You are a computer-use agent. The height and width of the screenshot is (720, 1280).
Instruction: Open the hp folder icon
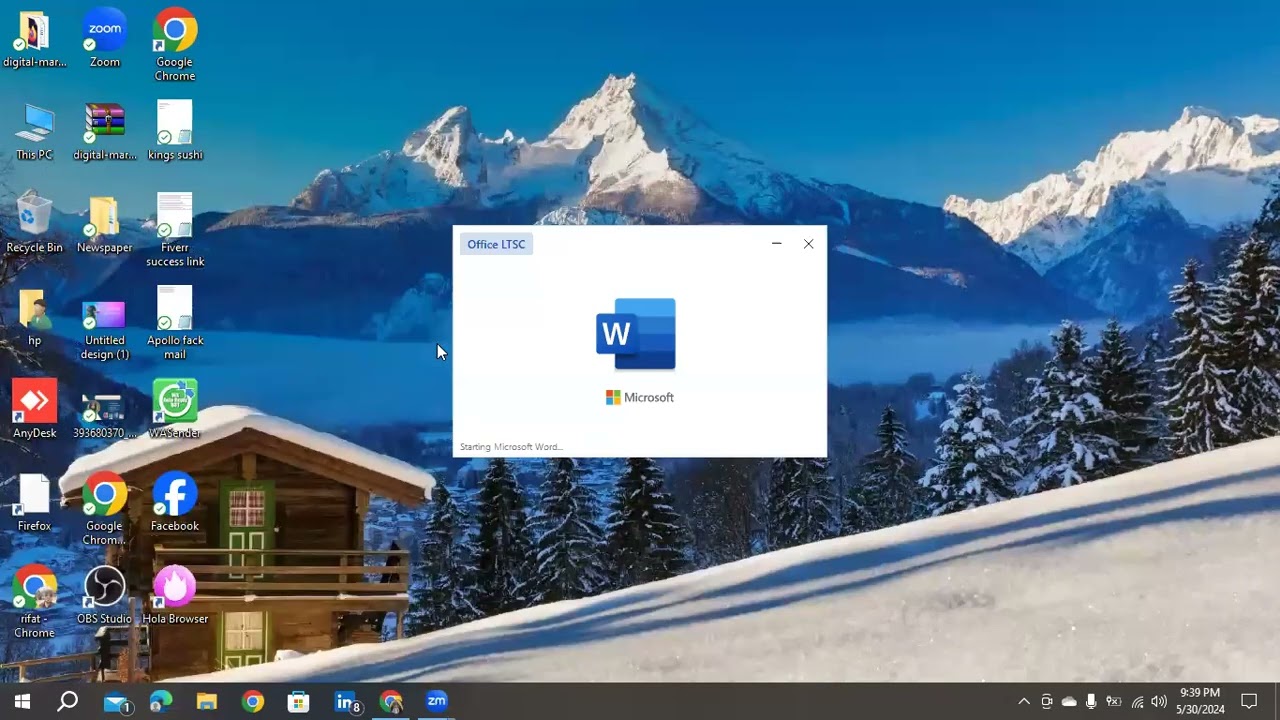pos(34,317)
